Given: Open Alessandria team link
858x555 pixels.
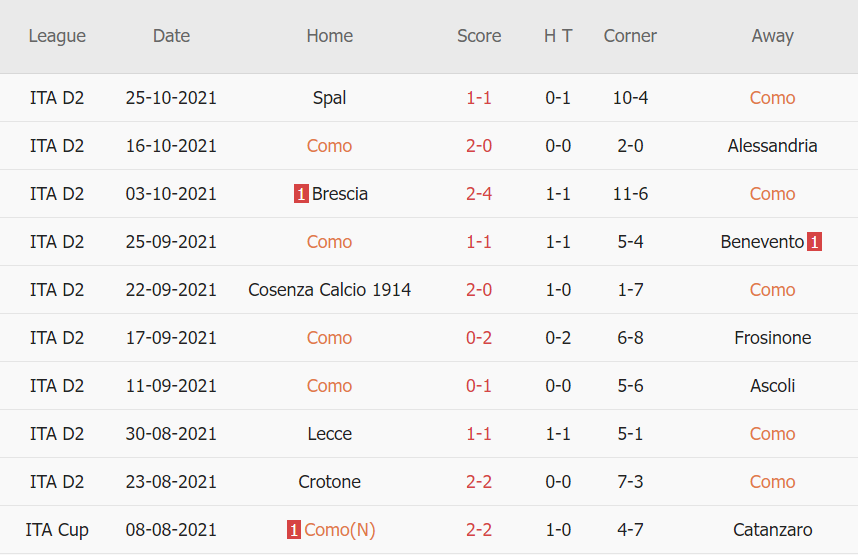Looking at the screenshot, I should point(772,146).
